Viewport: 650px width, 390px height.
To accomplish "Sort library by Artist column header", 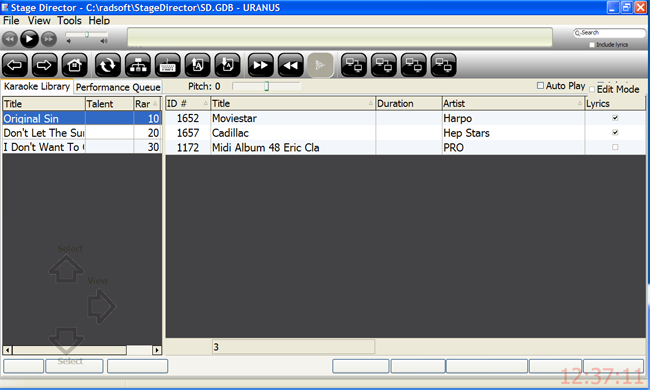I will pos(513,104).
